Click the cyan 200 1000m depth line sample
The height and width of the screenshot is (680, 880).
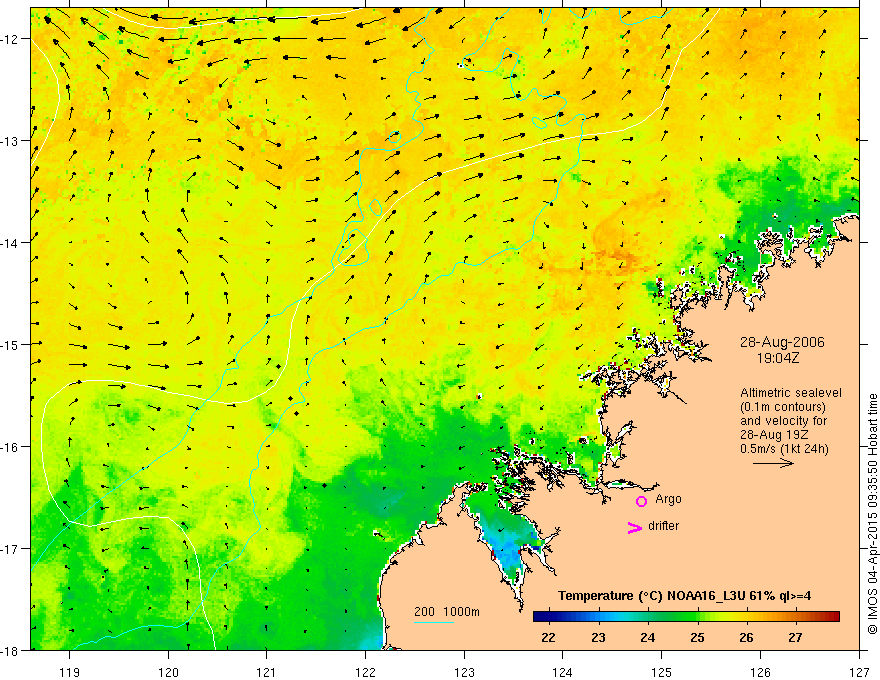coord(434,622)
